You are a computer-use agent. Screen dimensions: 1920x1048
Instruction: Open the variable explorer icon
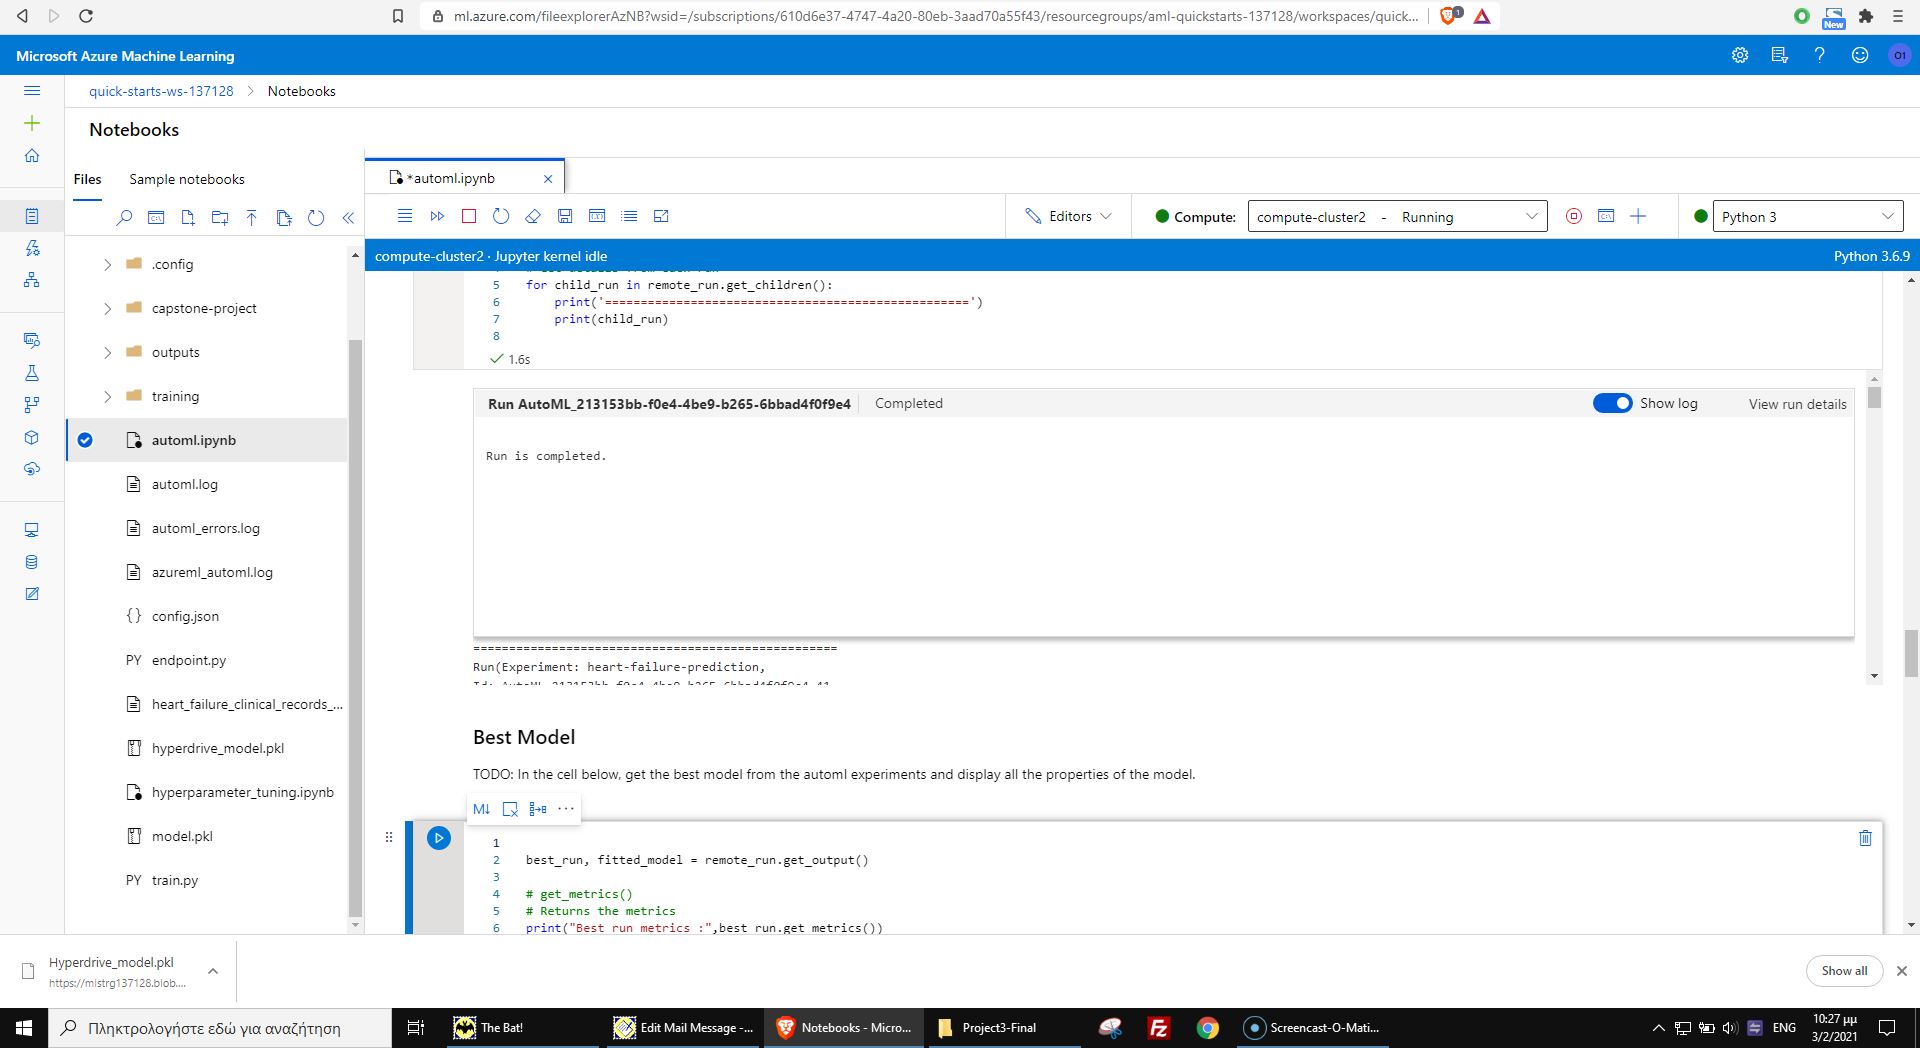[597, 216]
